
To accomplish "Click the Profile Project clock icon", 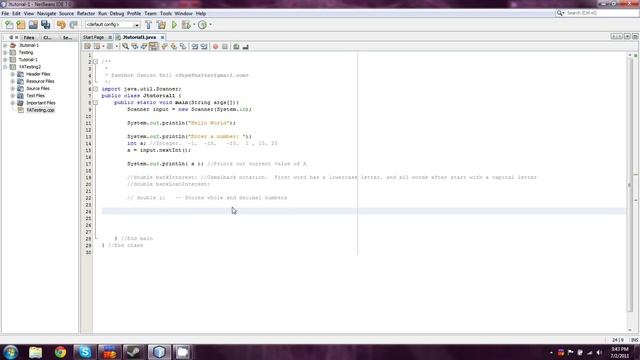I will pos(202,25).
